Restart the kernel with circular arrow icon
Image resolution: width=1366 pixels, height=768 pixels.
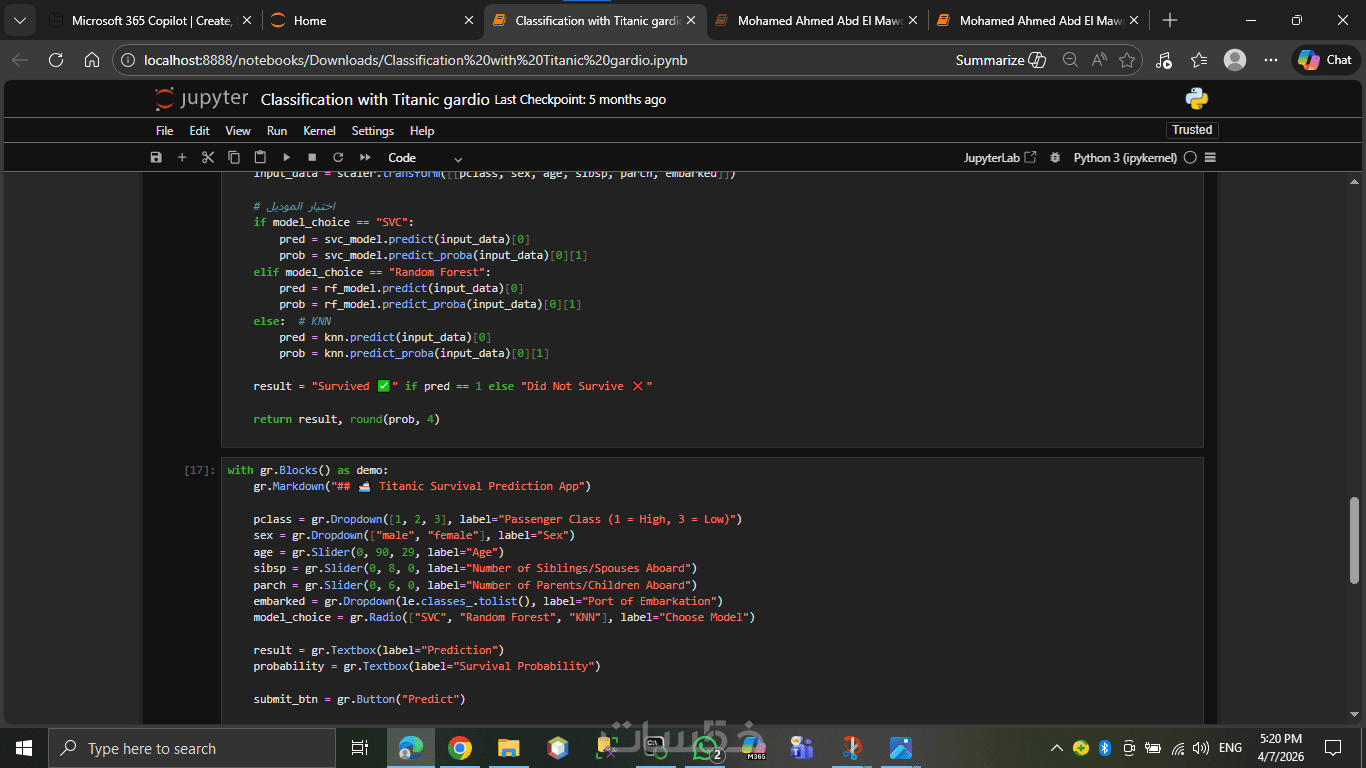338,157
